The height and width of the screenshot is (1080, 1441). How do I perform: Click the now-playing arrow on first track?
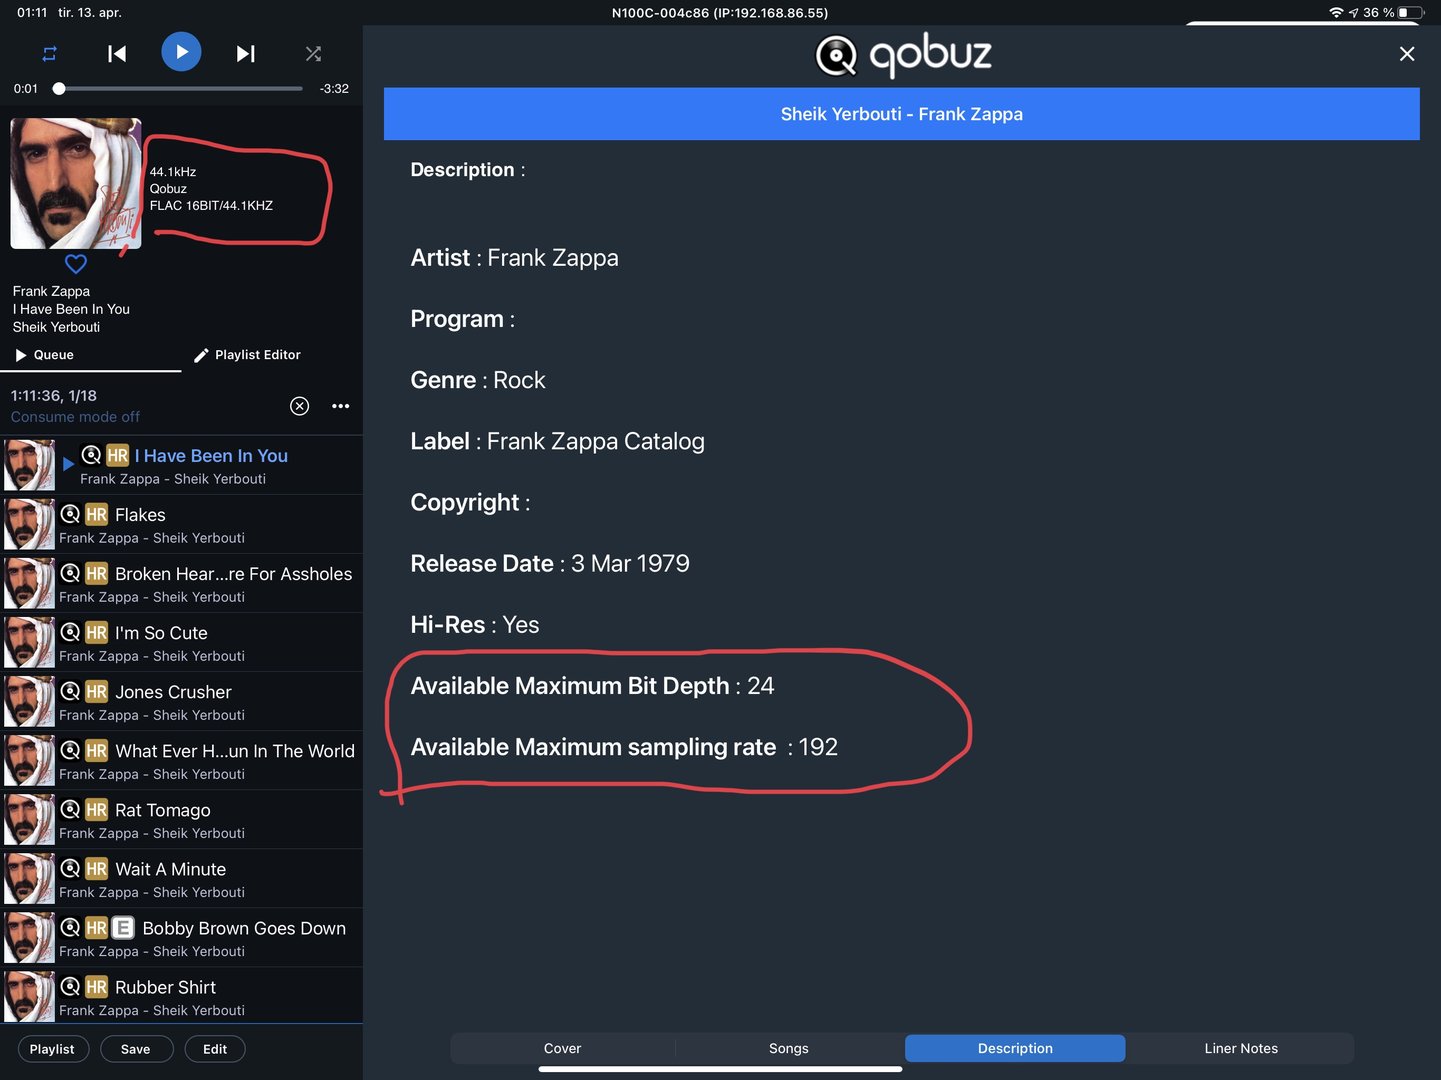tap(68, 464)
